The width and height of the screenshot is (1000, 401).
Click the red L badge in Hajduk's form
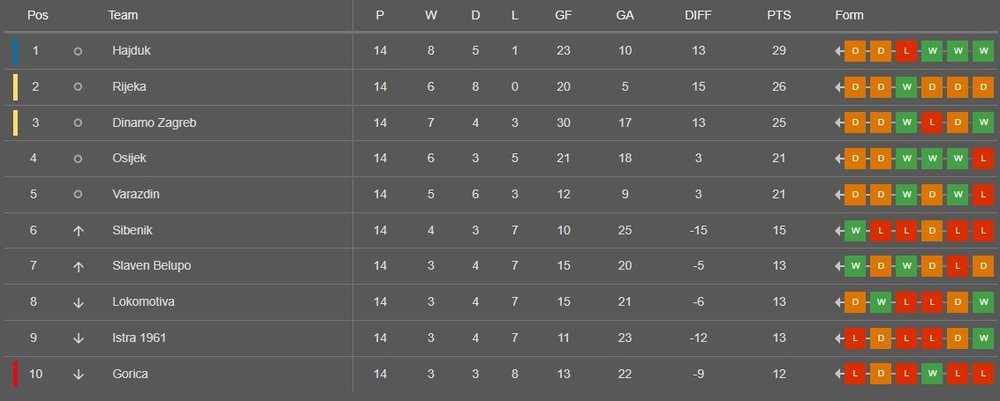coord(906,51)
